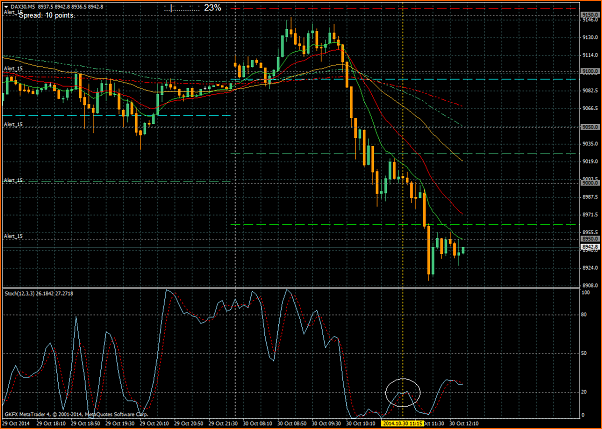The height and width of the screenshot is (429, 602).
Task: Click the 9114.0 price scale value
Action: click(x=592, y=55)
